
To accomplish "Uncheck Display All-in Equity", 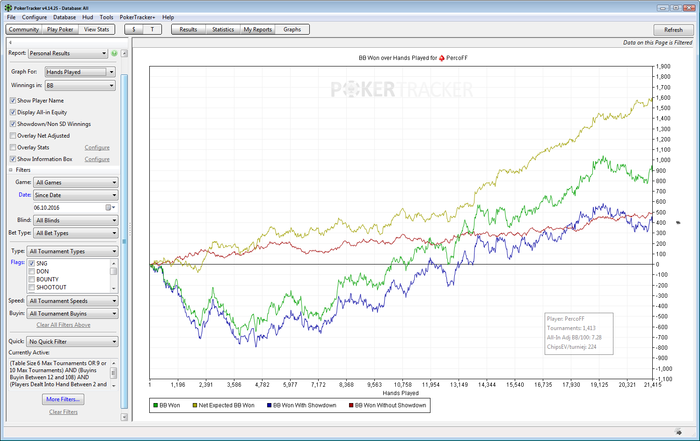I will (x=13, y=112).
